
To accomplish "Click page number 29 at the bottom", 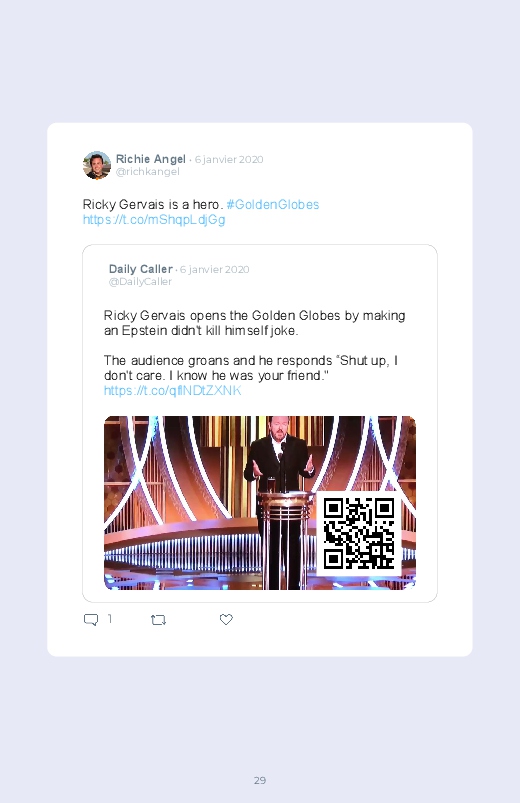I will pyautogui.click(x=260, y=780).
